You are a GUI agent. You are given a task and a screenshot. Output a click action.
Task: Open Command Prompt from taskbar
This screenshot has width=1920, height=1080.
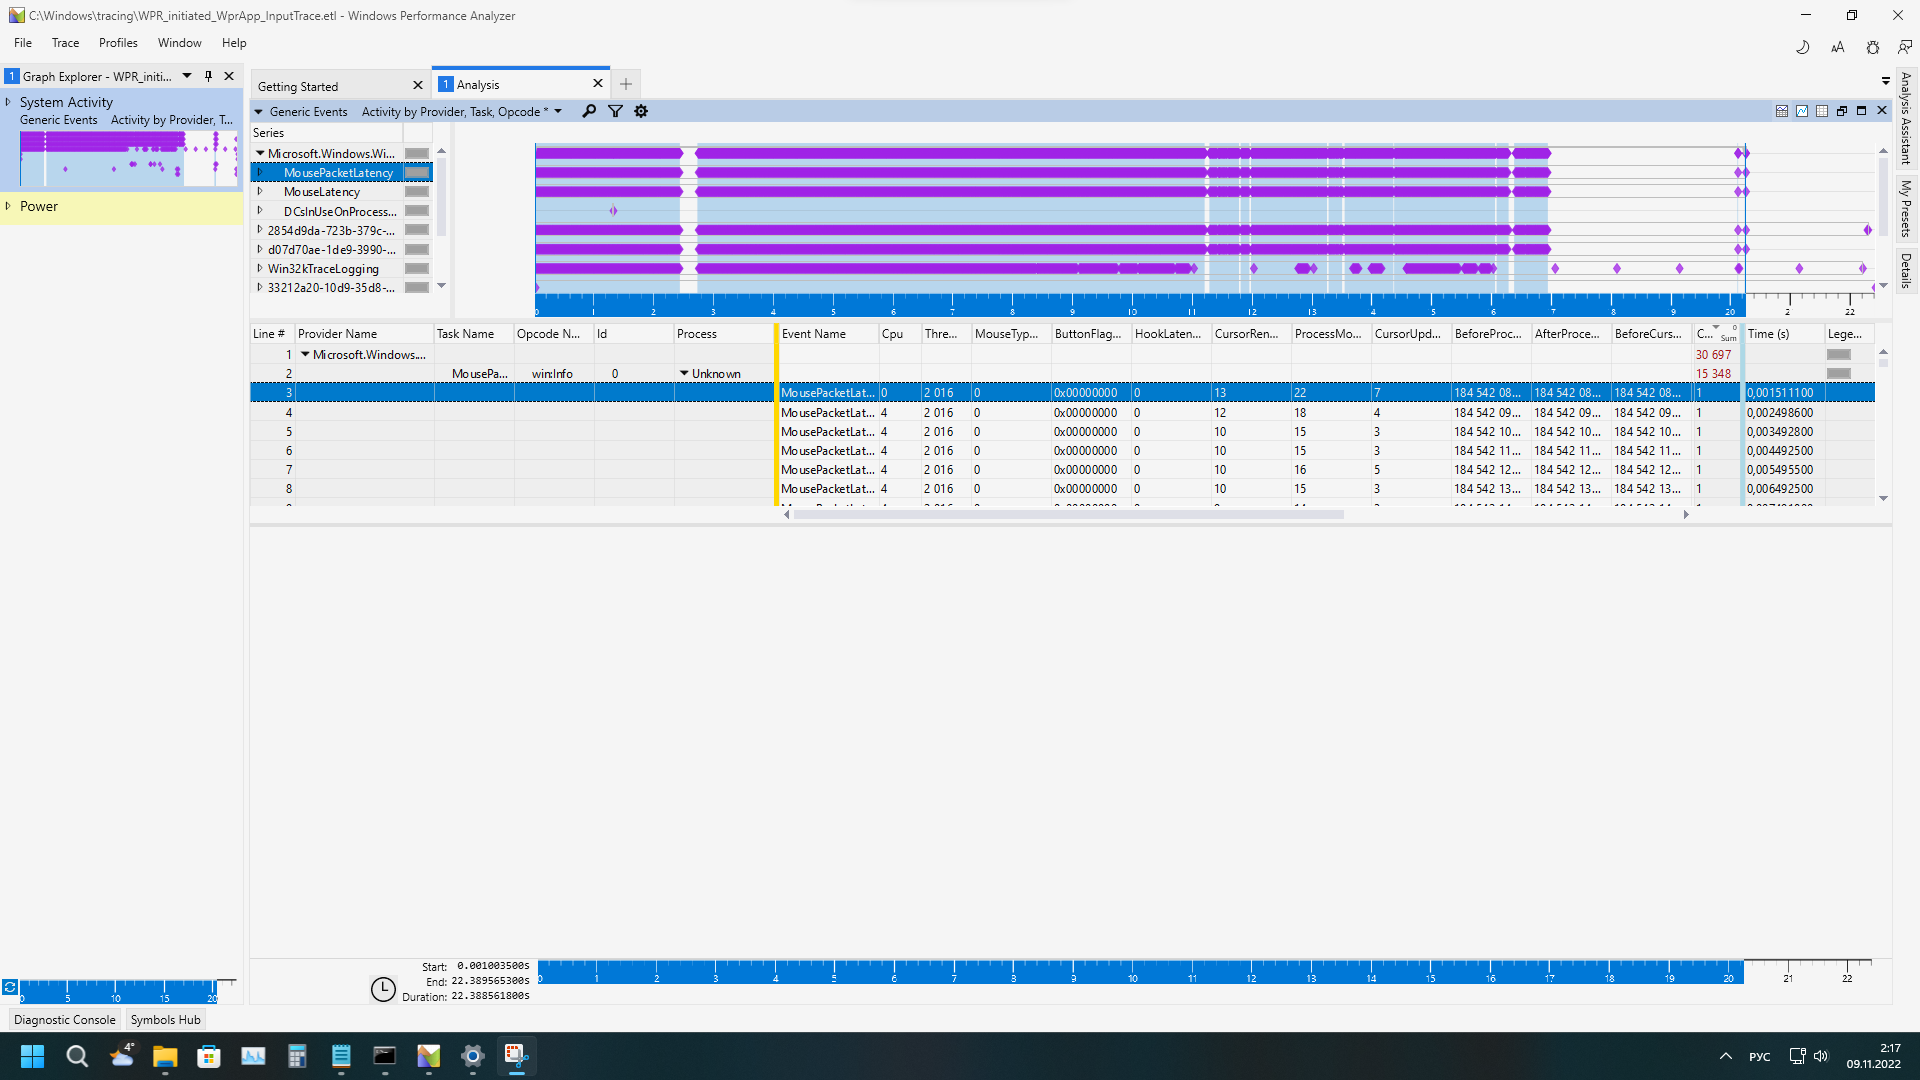coord(385,1056)
